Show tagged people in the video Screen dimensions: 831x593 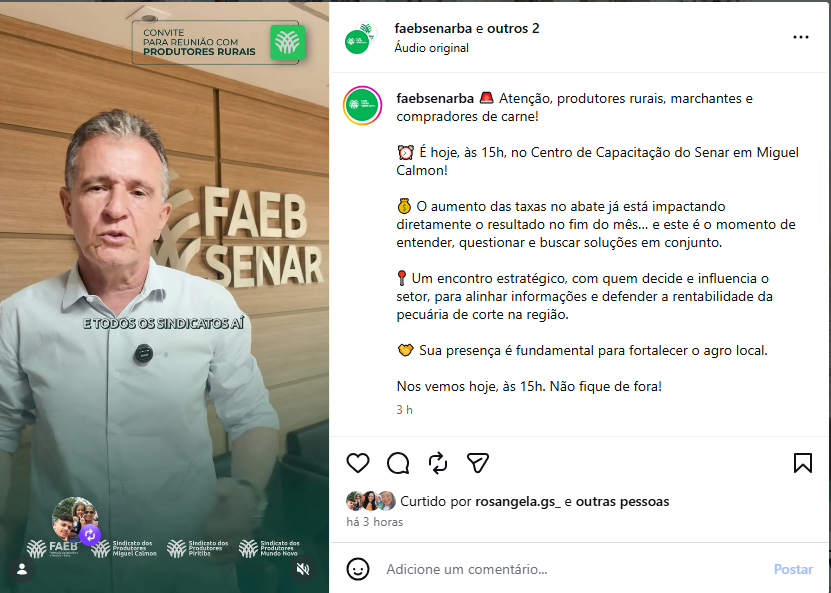pyautogui.click(x=22, y=569)
